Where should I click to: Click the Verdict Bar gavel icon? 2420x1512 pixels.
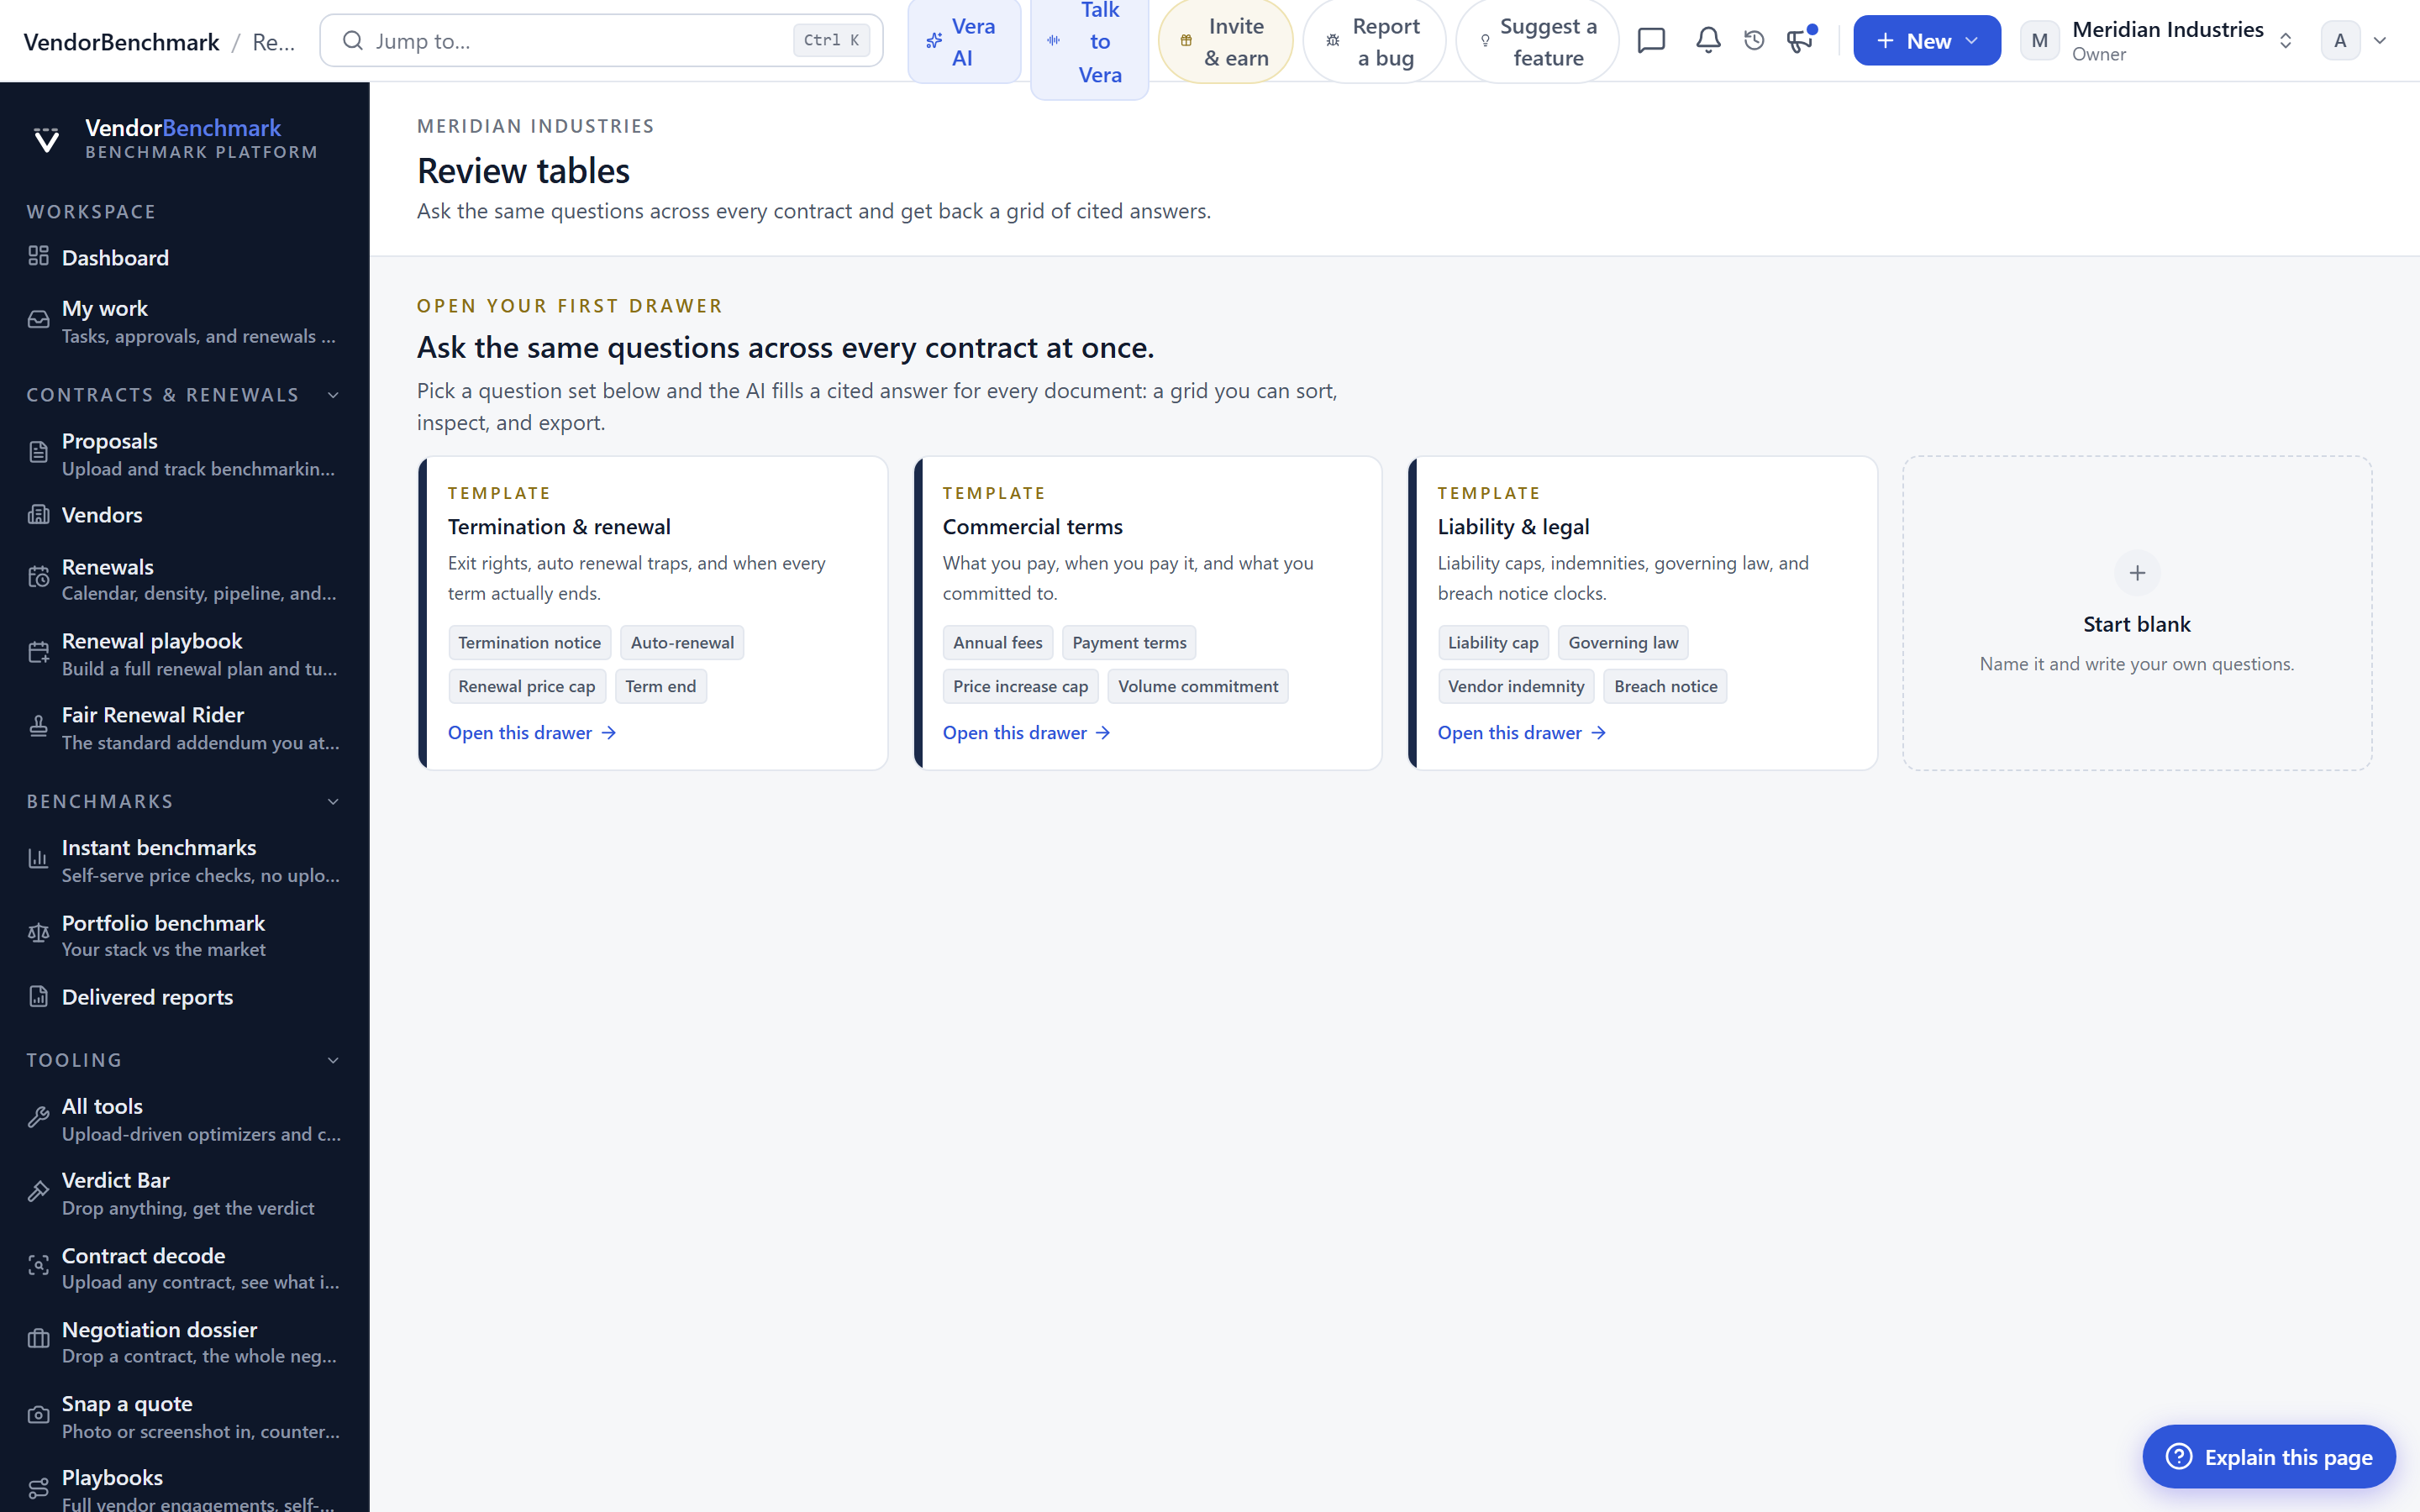point(38,1192)
